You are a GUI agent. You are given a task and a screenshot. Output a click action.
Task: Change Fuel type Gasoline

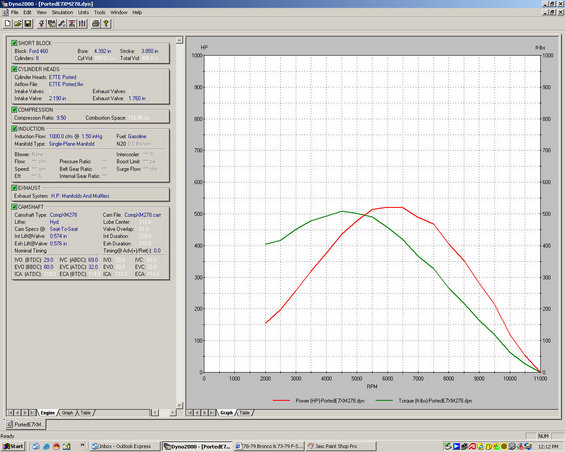(x=137, y=136)
